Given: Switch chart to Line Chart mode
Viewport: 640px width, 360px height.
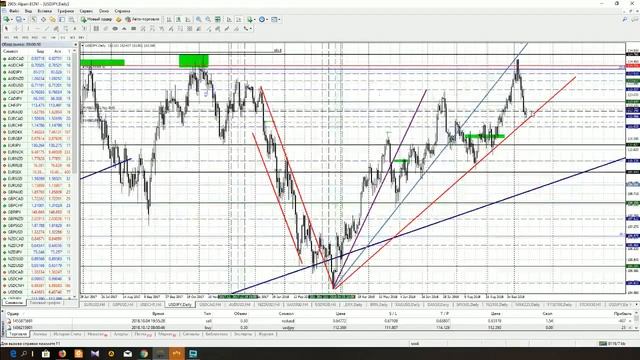Looking at the screenshot, I should [188, 19].
